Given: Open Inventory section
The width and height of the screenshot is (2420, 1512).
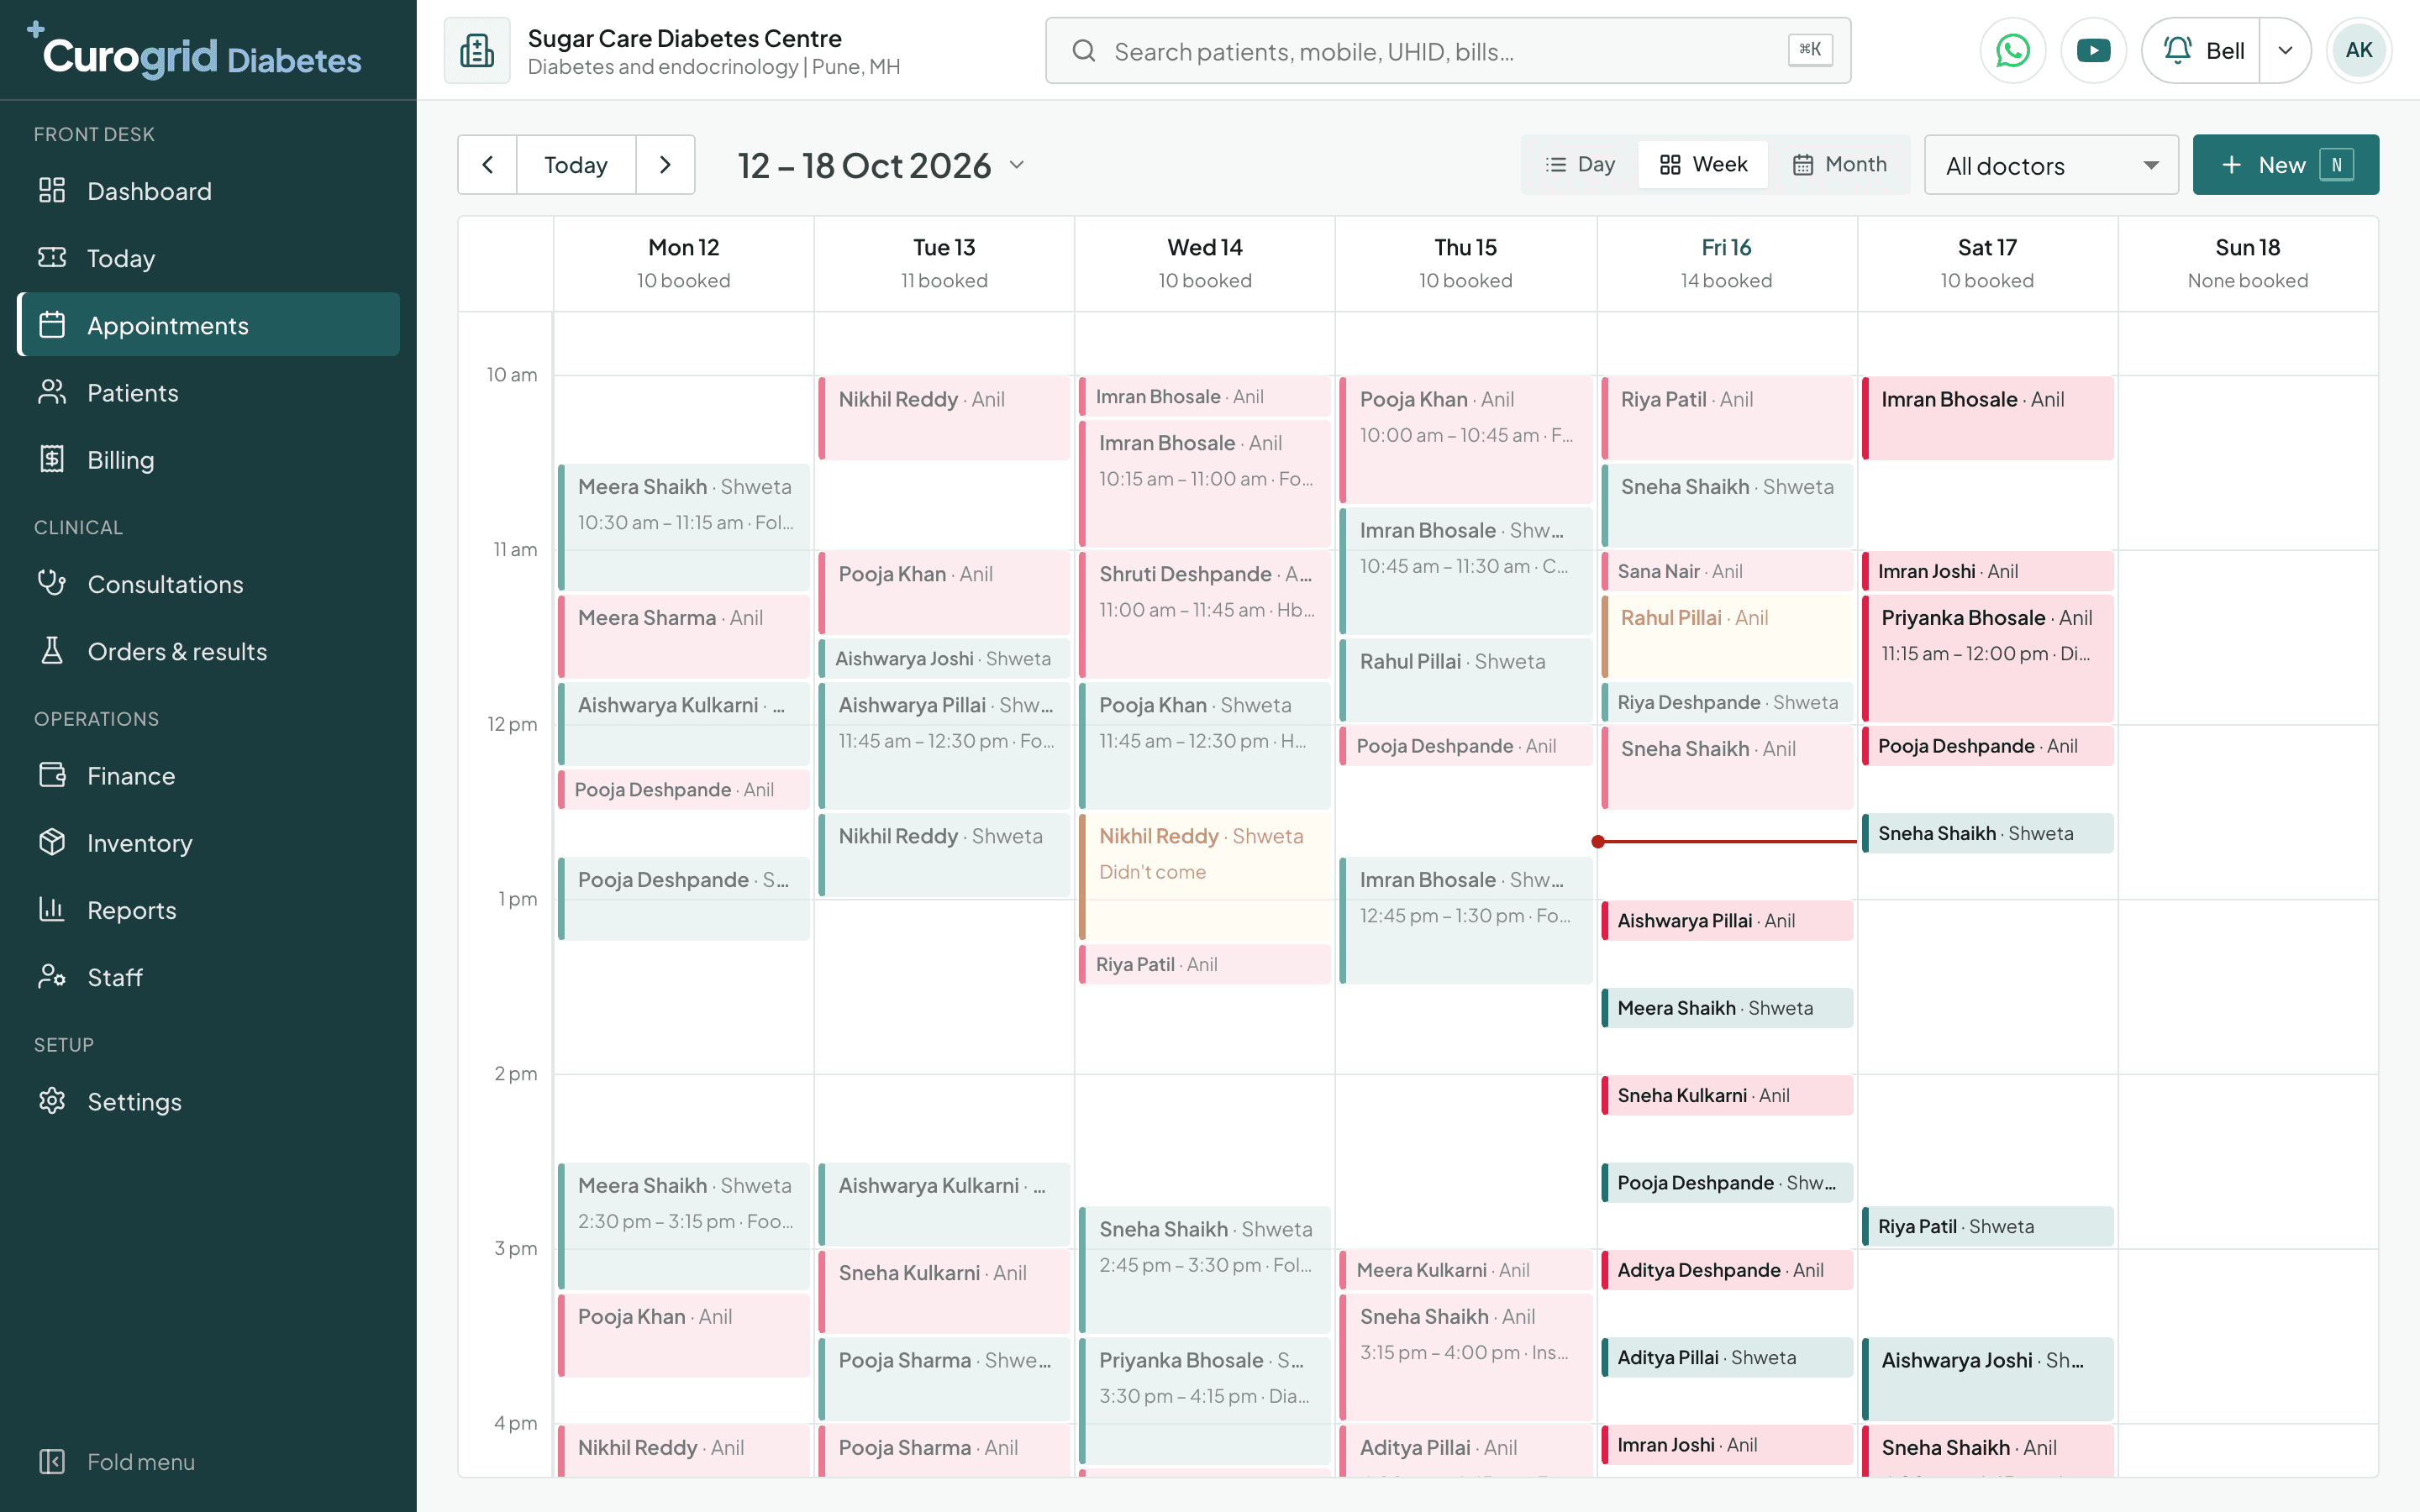Looking at the screenshot, I should pos(208,842).
